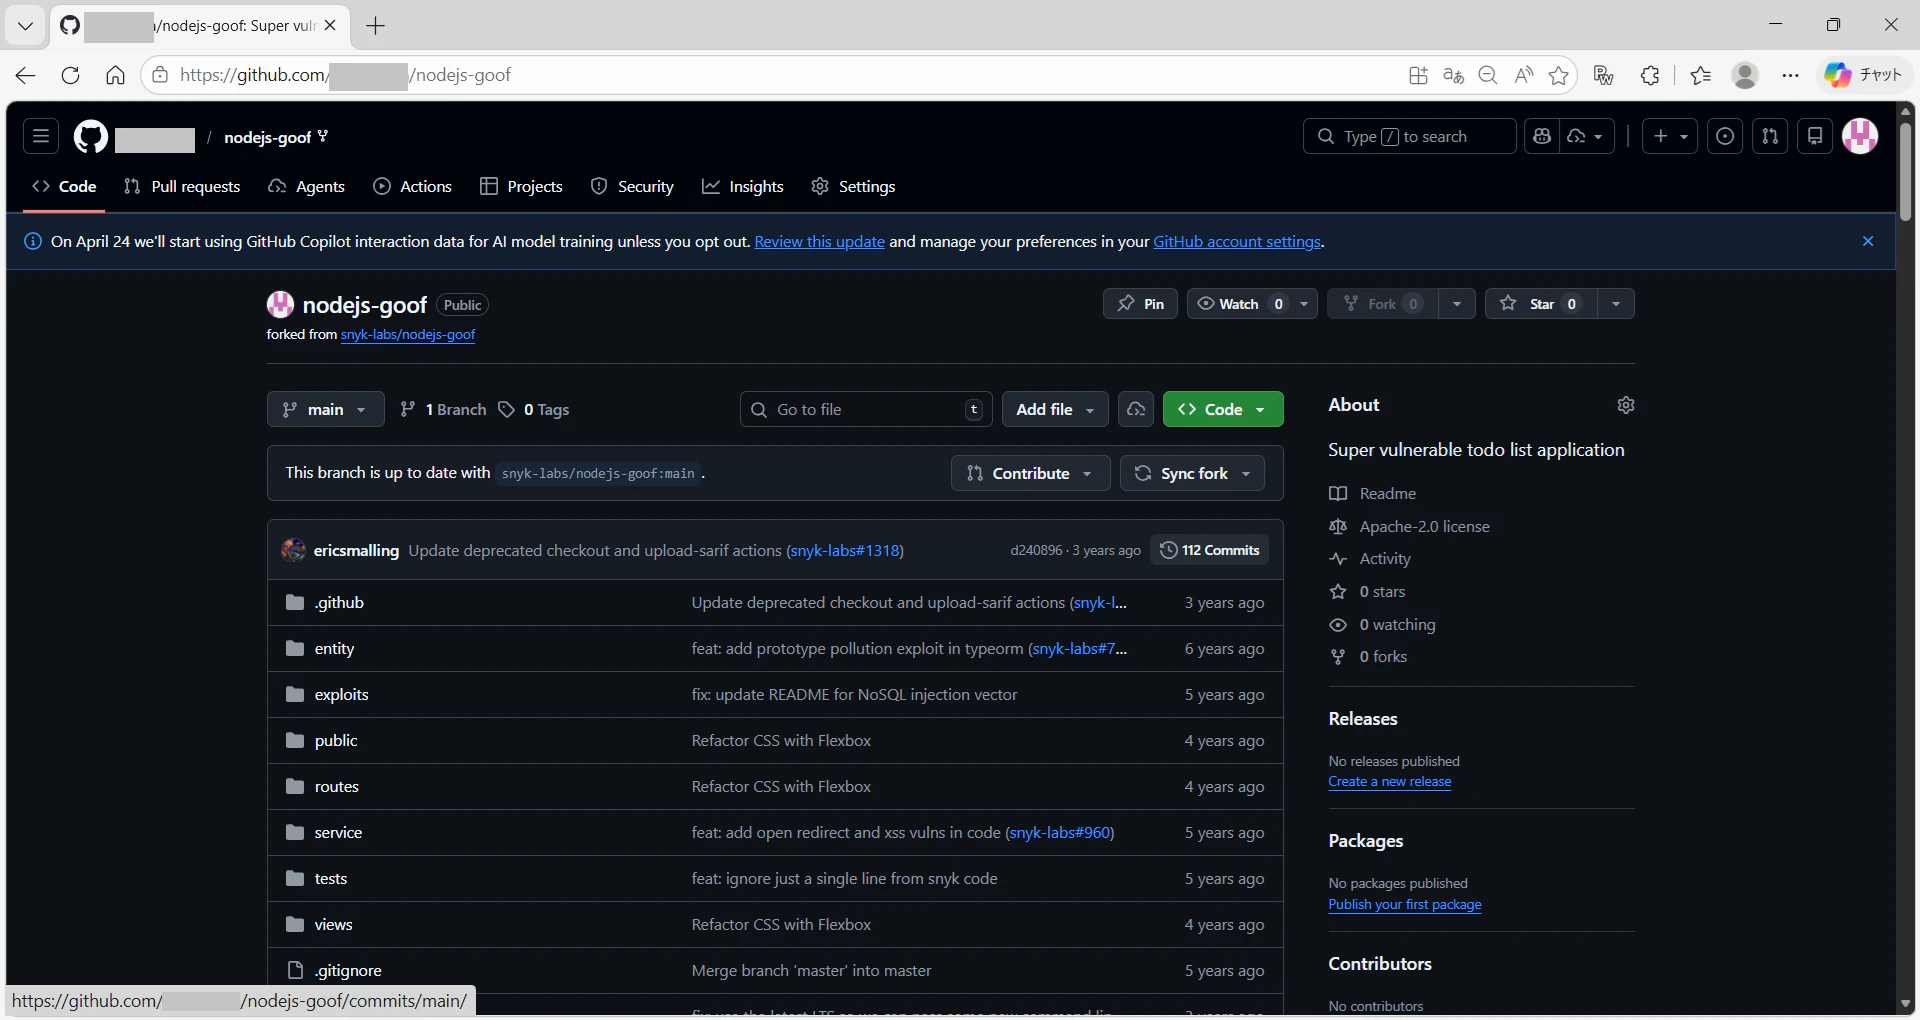This screenshot has height=1020, width=1920.
Task: Open the .github folder
Action: pos(339,602)
